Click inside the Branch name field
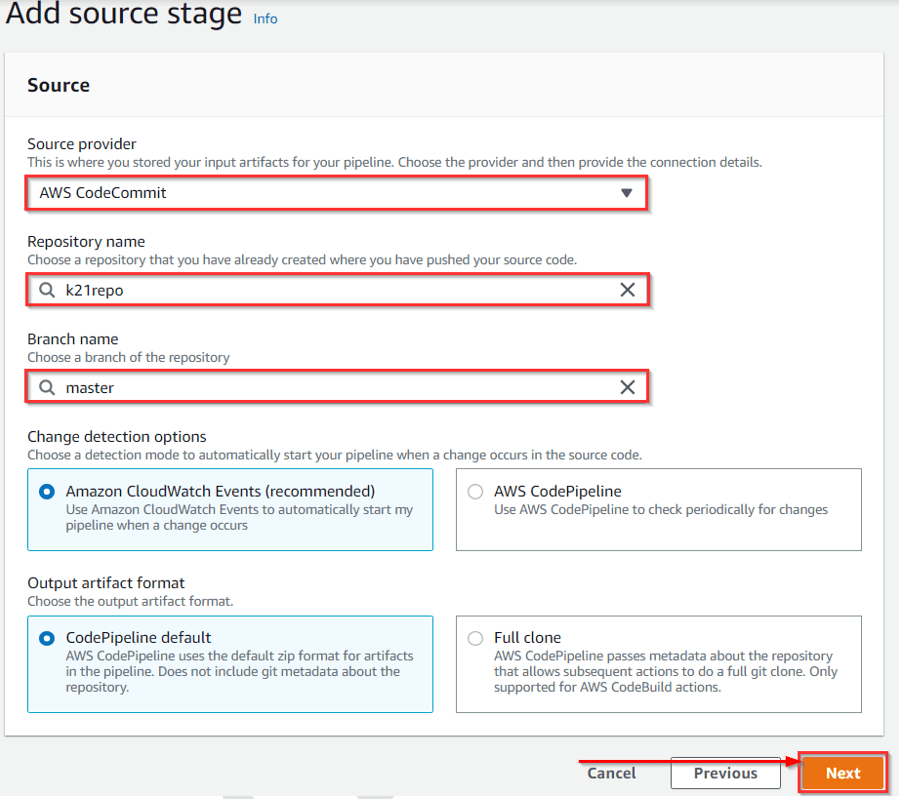This screenshot has height=799, width=899. (300, 387)
